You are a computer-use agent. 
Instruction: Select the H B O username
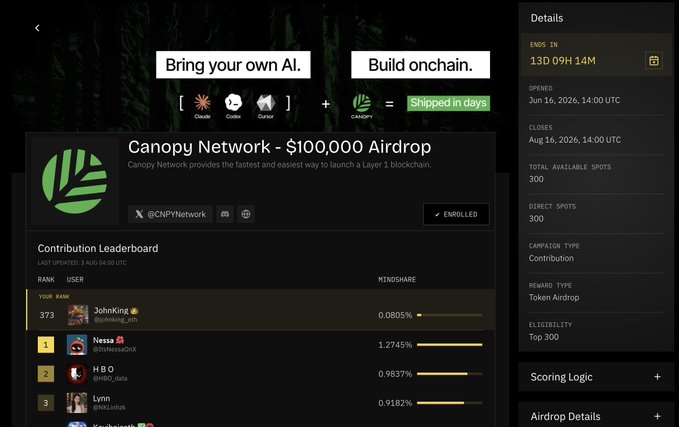(x=103, y=369)
